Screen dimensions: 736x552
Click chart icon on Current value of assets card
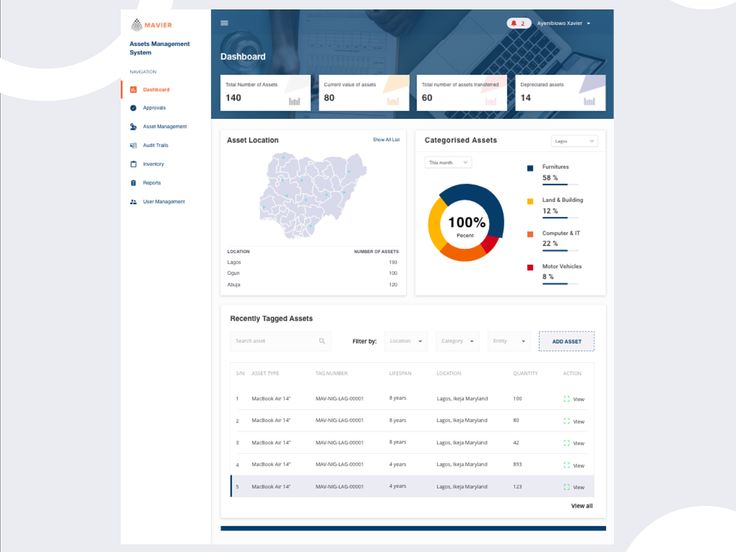pos(393,101)
